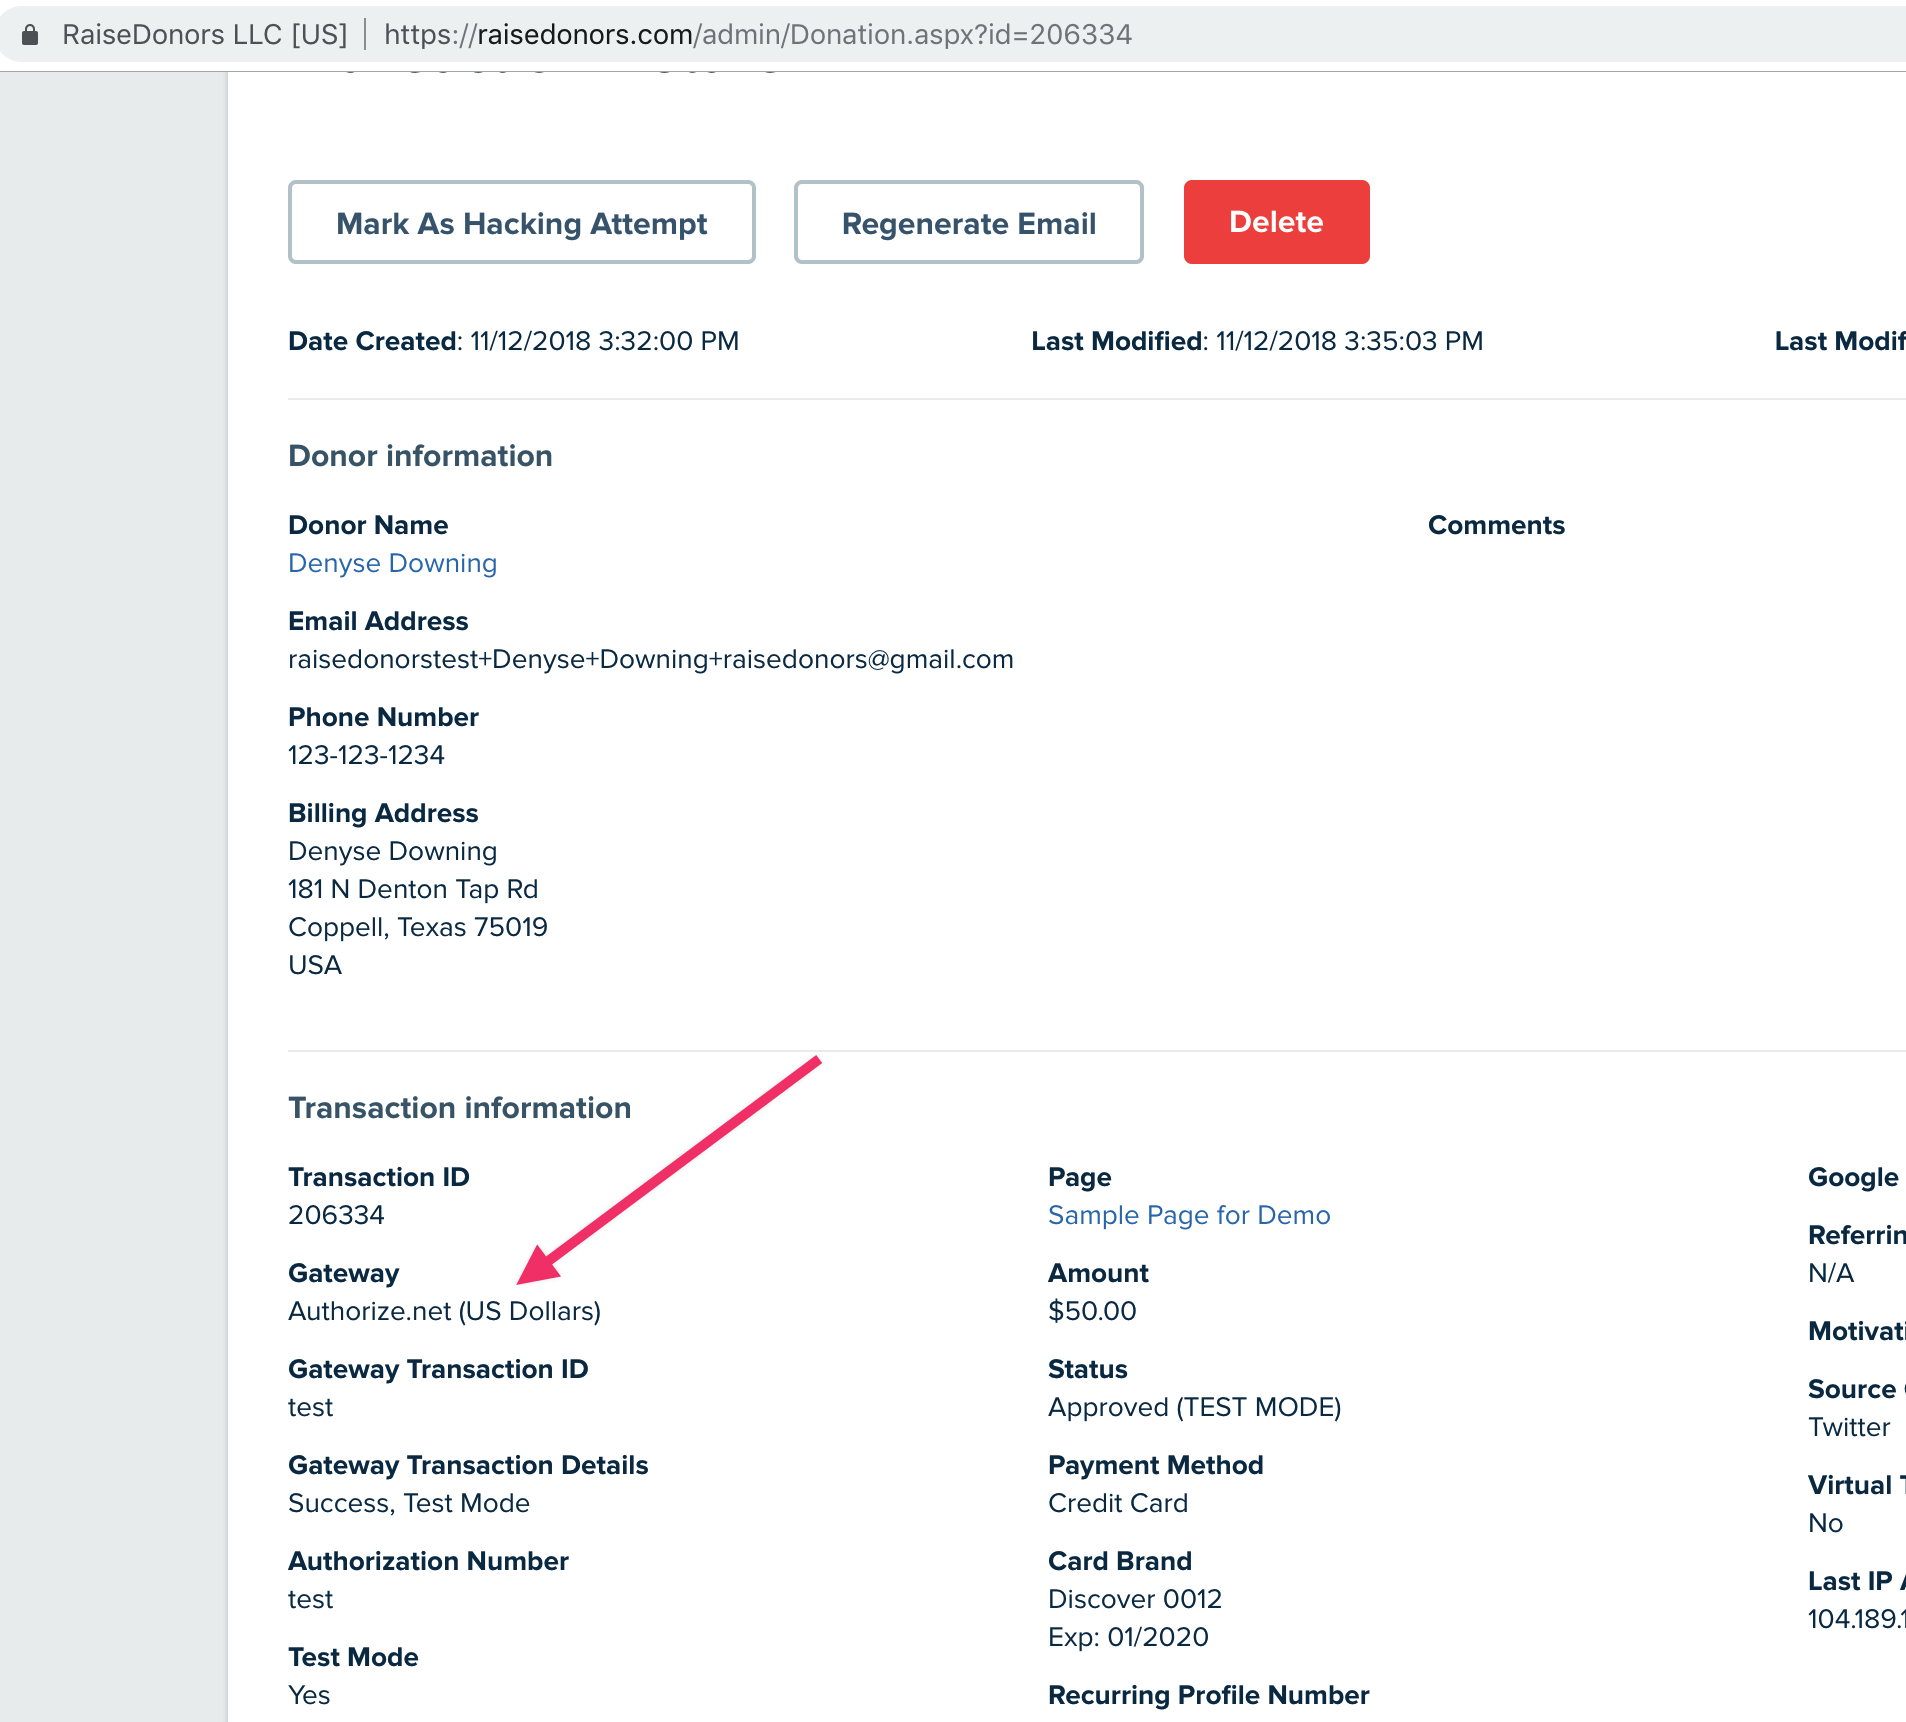
Task: Select the donor email address text
Action: tap(651, 659)
